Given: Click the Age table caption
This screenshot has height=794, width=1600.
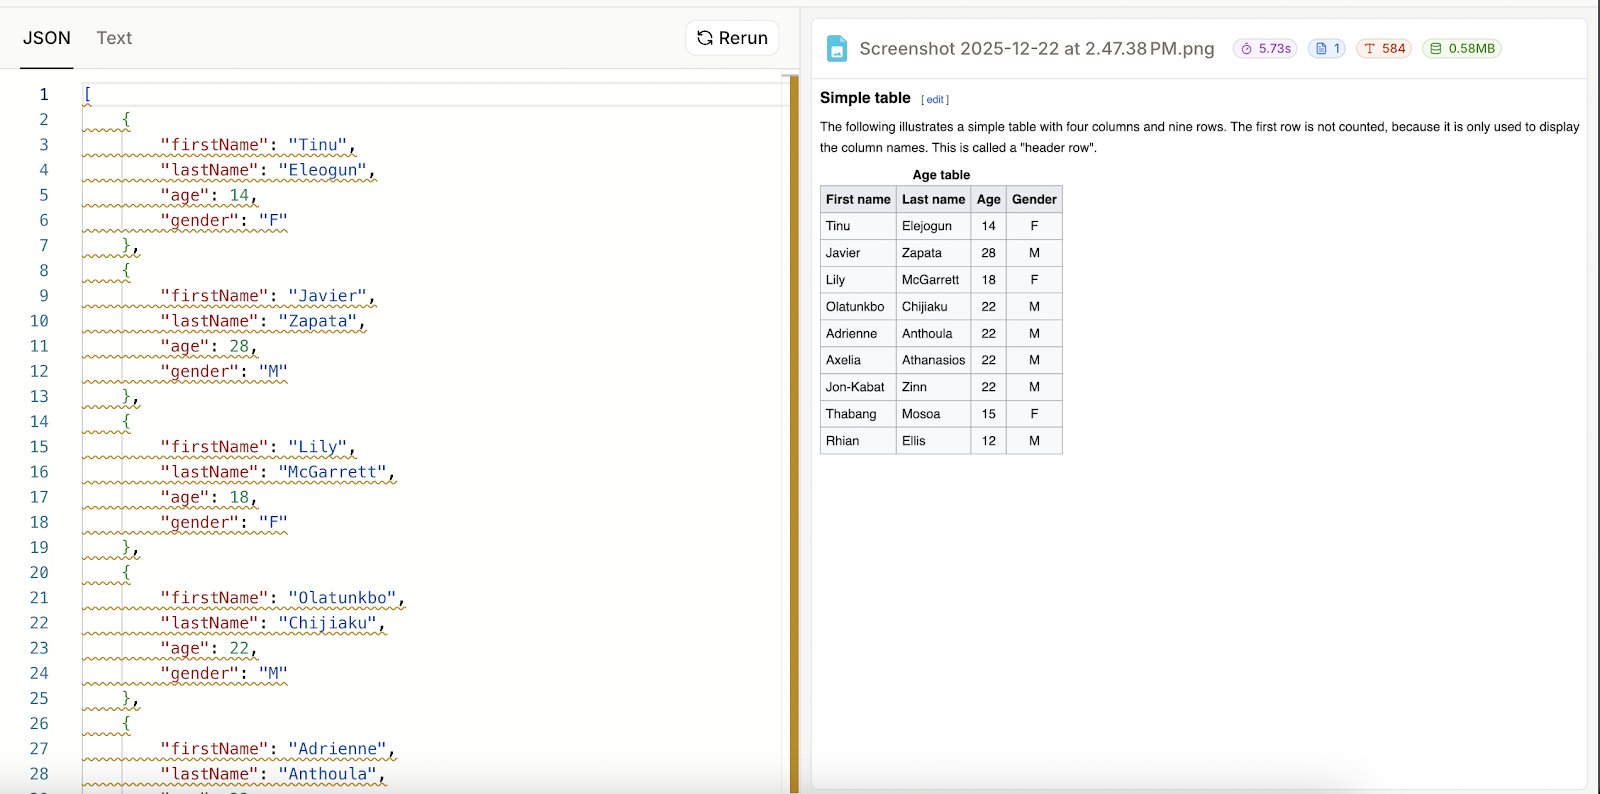Looking at the screenshot, I should (x=941, y=175).
